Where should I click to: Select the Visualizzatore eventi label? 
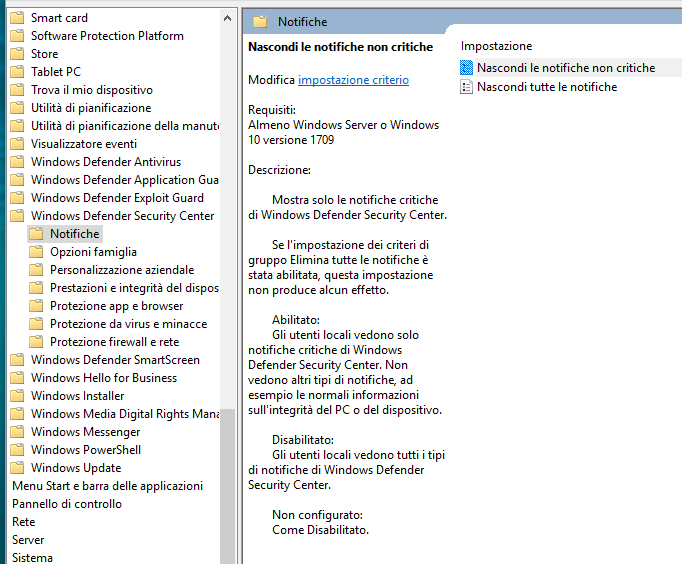click(84, 144)
